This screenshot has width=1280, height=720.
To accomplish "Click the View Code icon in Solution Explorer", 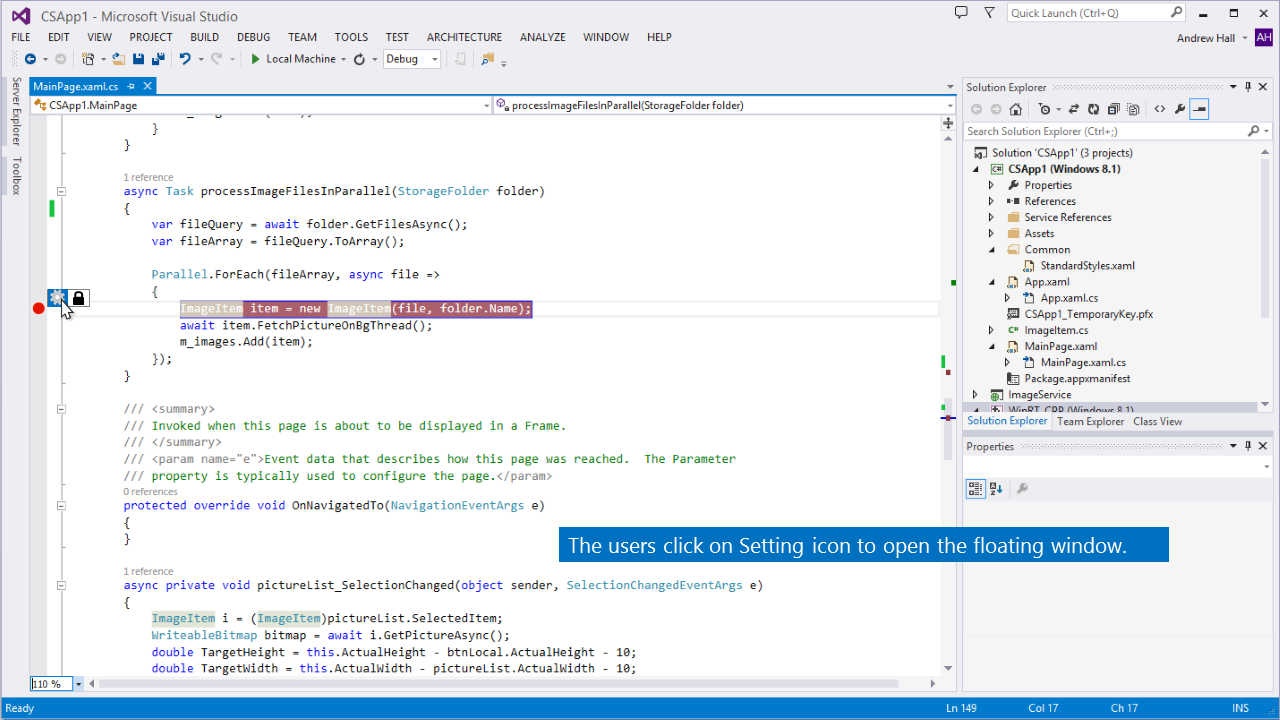I will point(1159,109).
